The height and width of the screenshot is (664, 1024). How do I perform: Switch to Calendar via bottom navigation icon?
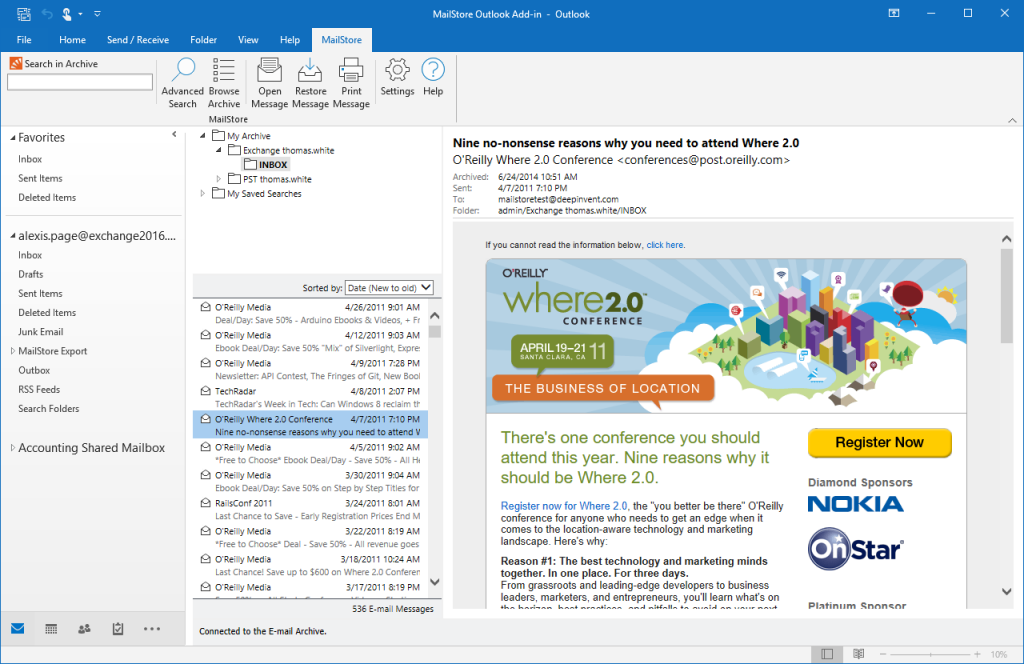tap(50, 628)
